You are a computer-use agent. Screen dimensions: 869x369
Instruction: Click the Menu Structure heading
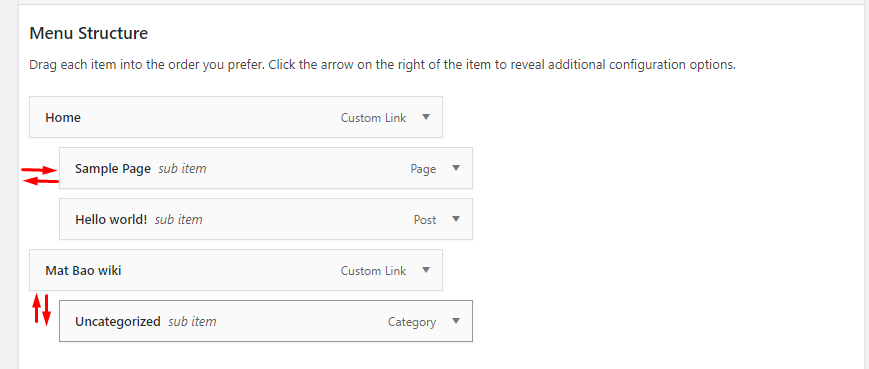click(89, 34)
